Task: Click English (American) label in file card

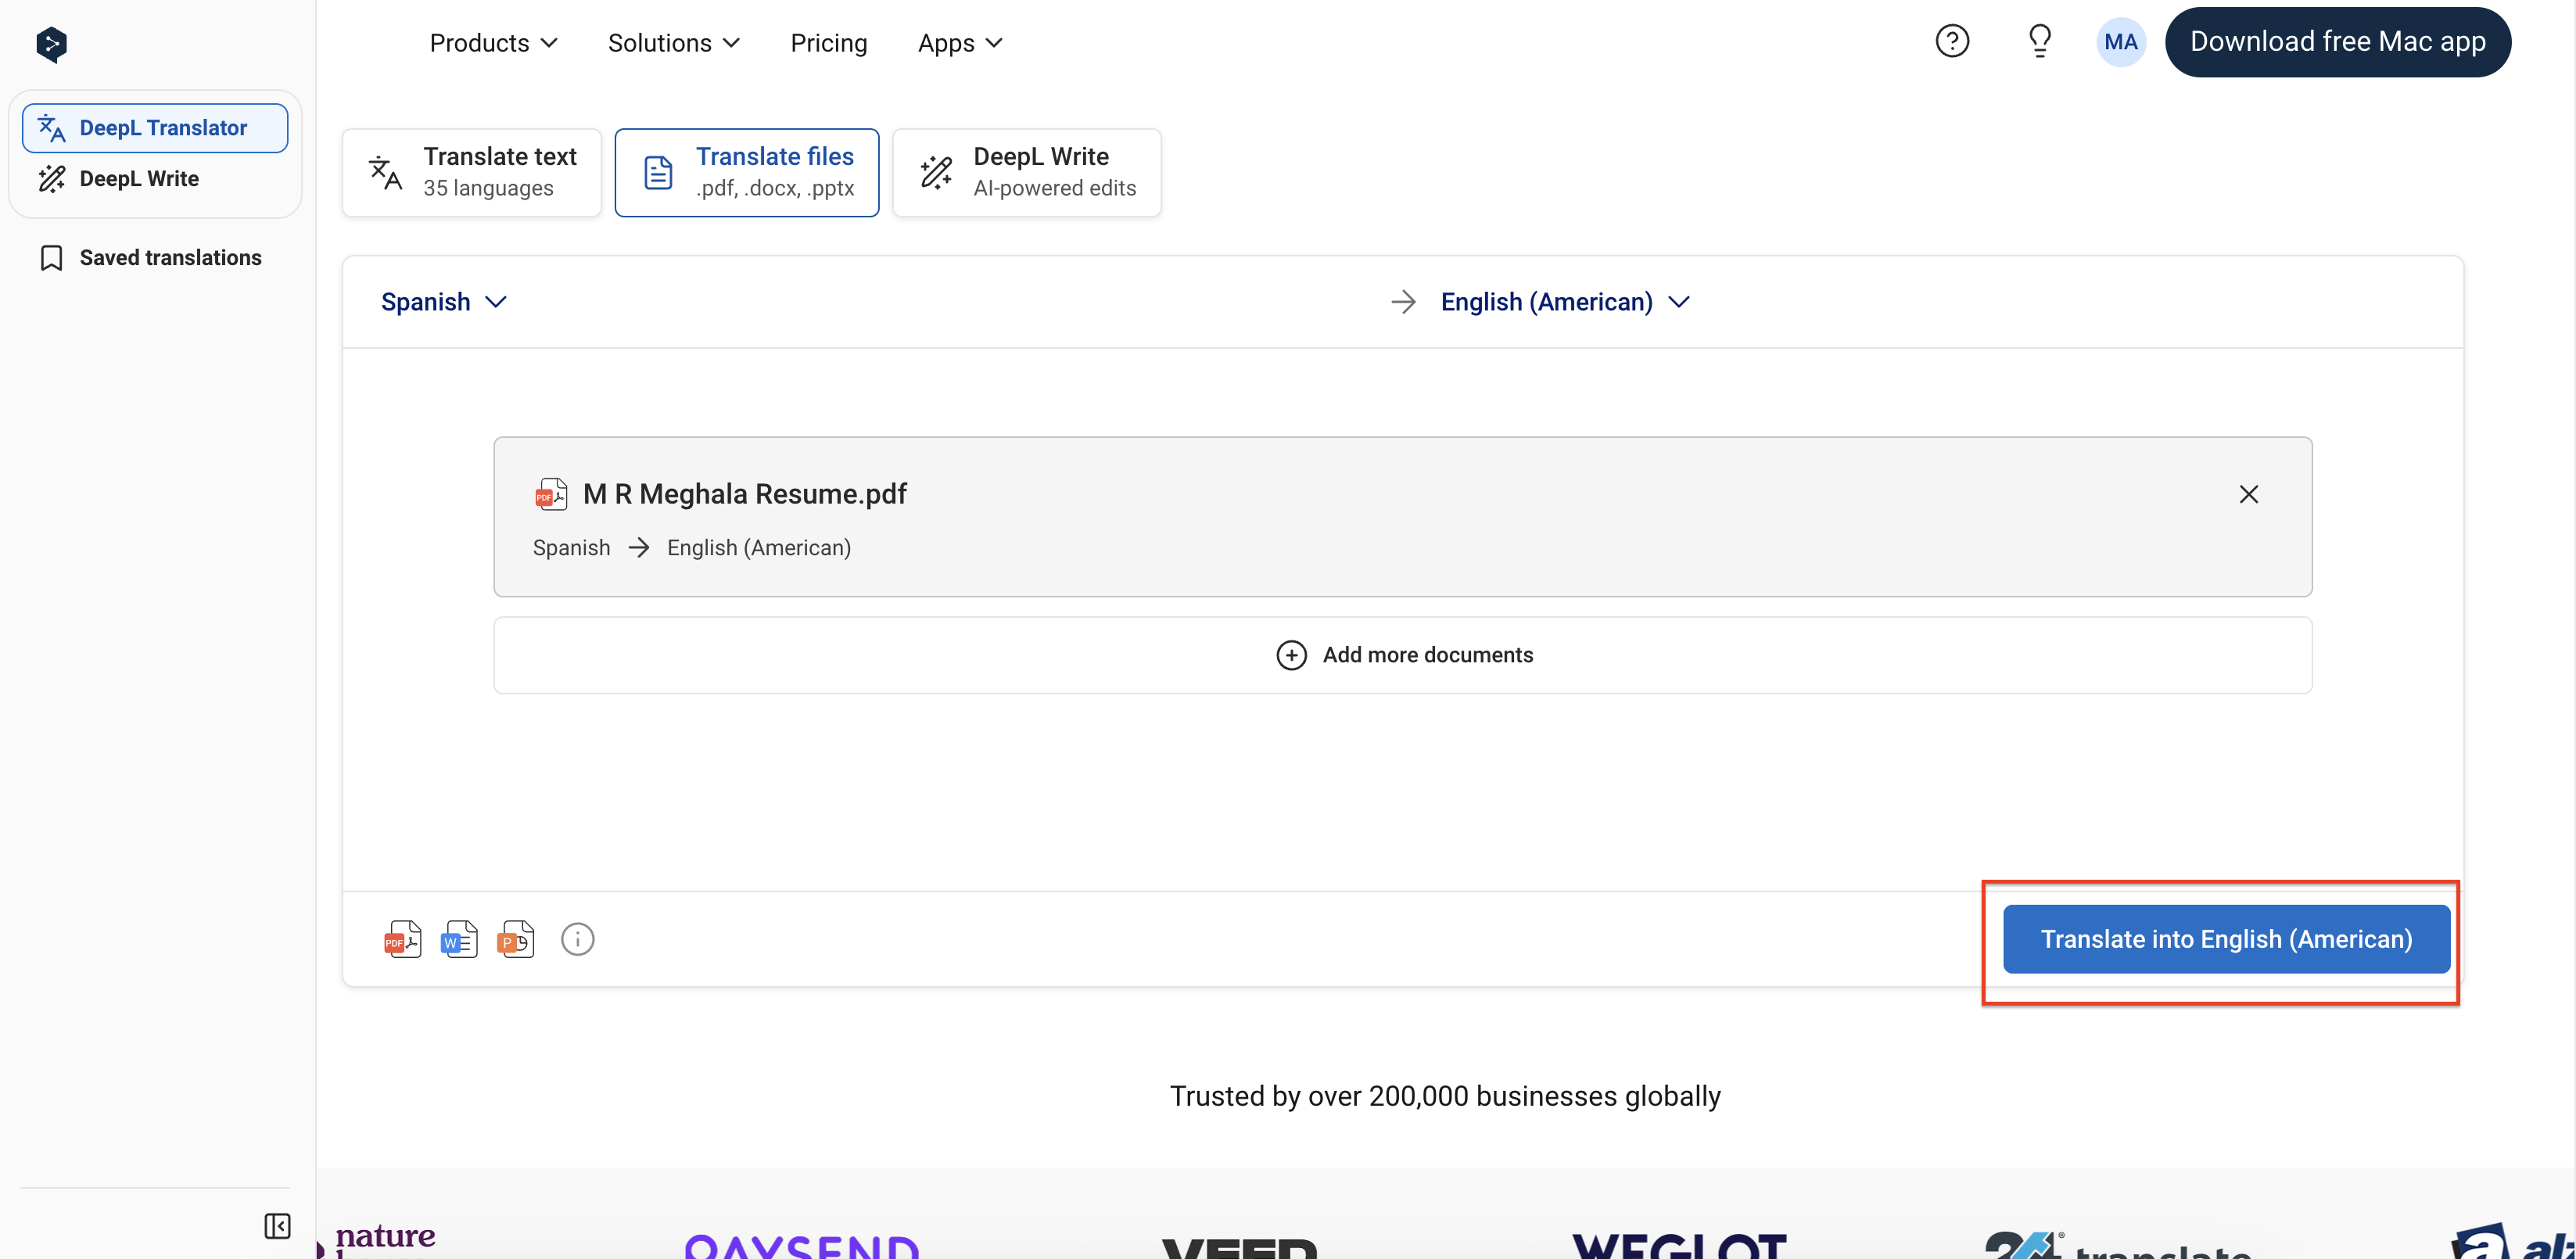Action: [x=759, y=548]
